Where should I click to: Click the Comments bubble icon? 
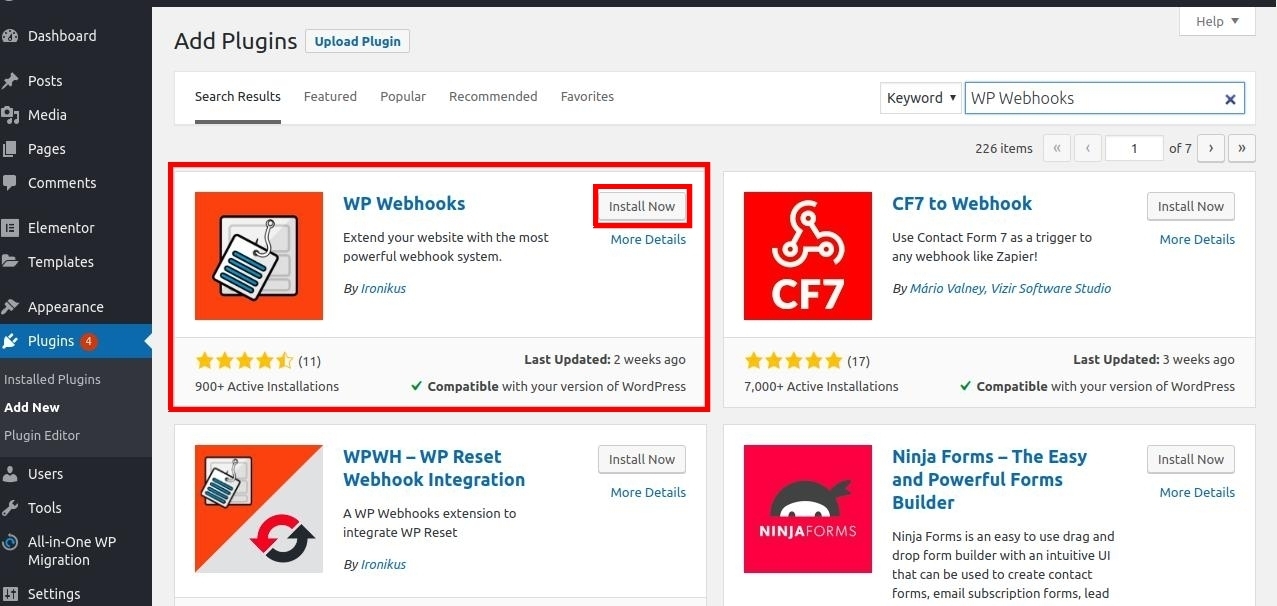(x=10, y=183)
